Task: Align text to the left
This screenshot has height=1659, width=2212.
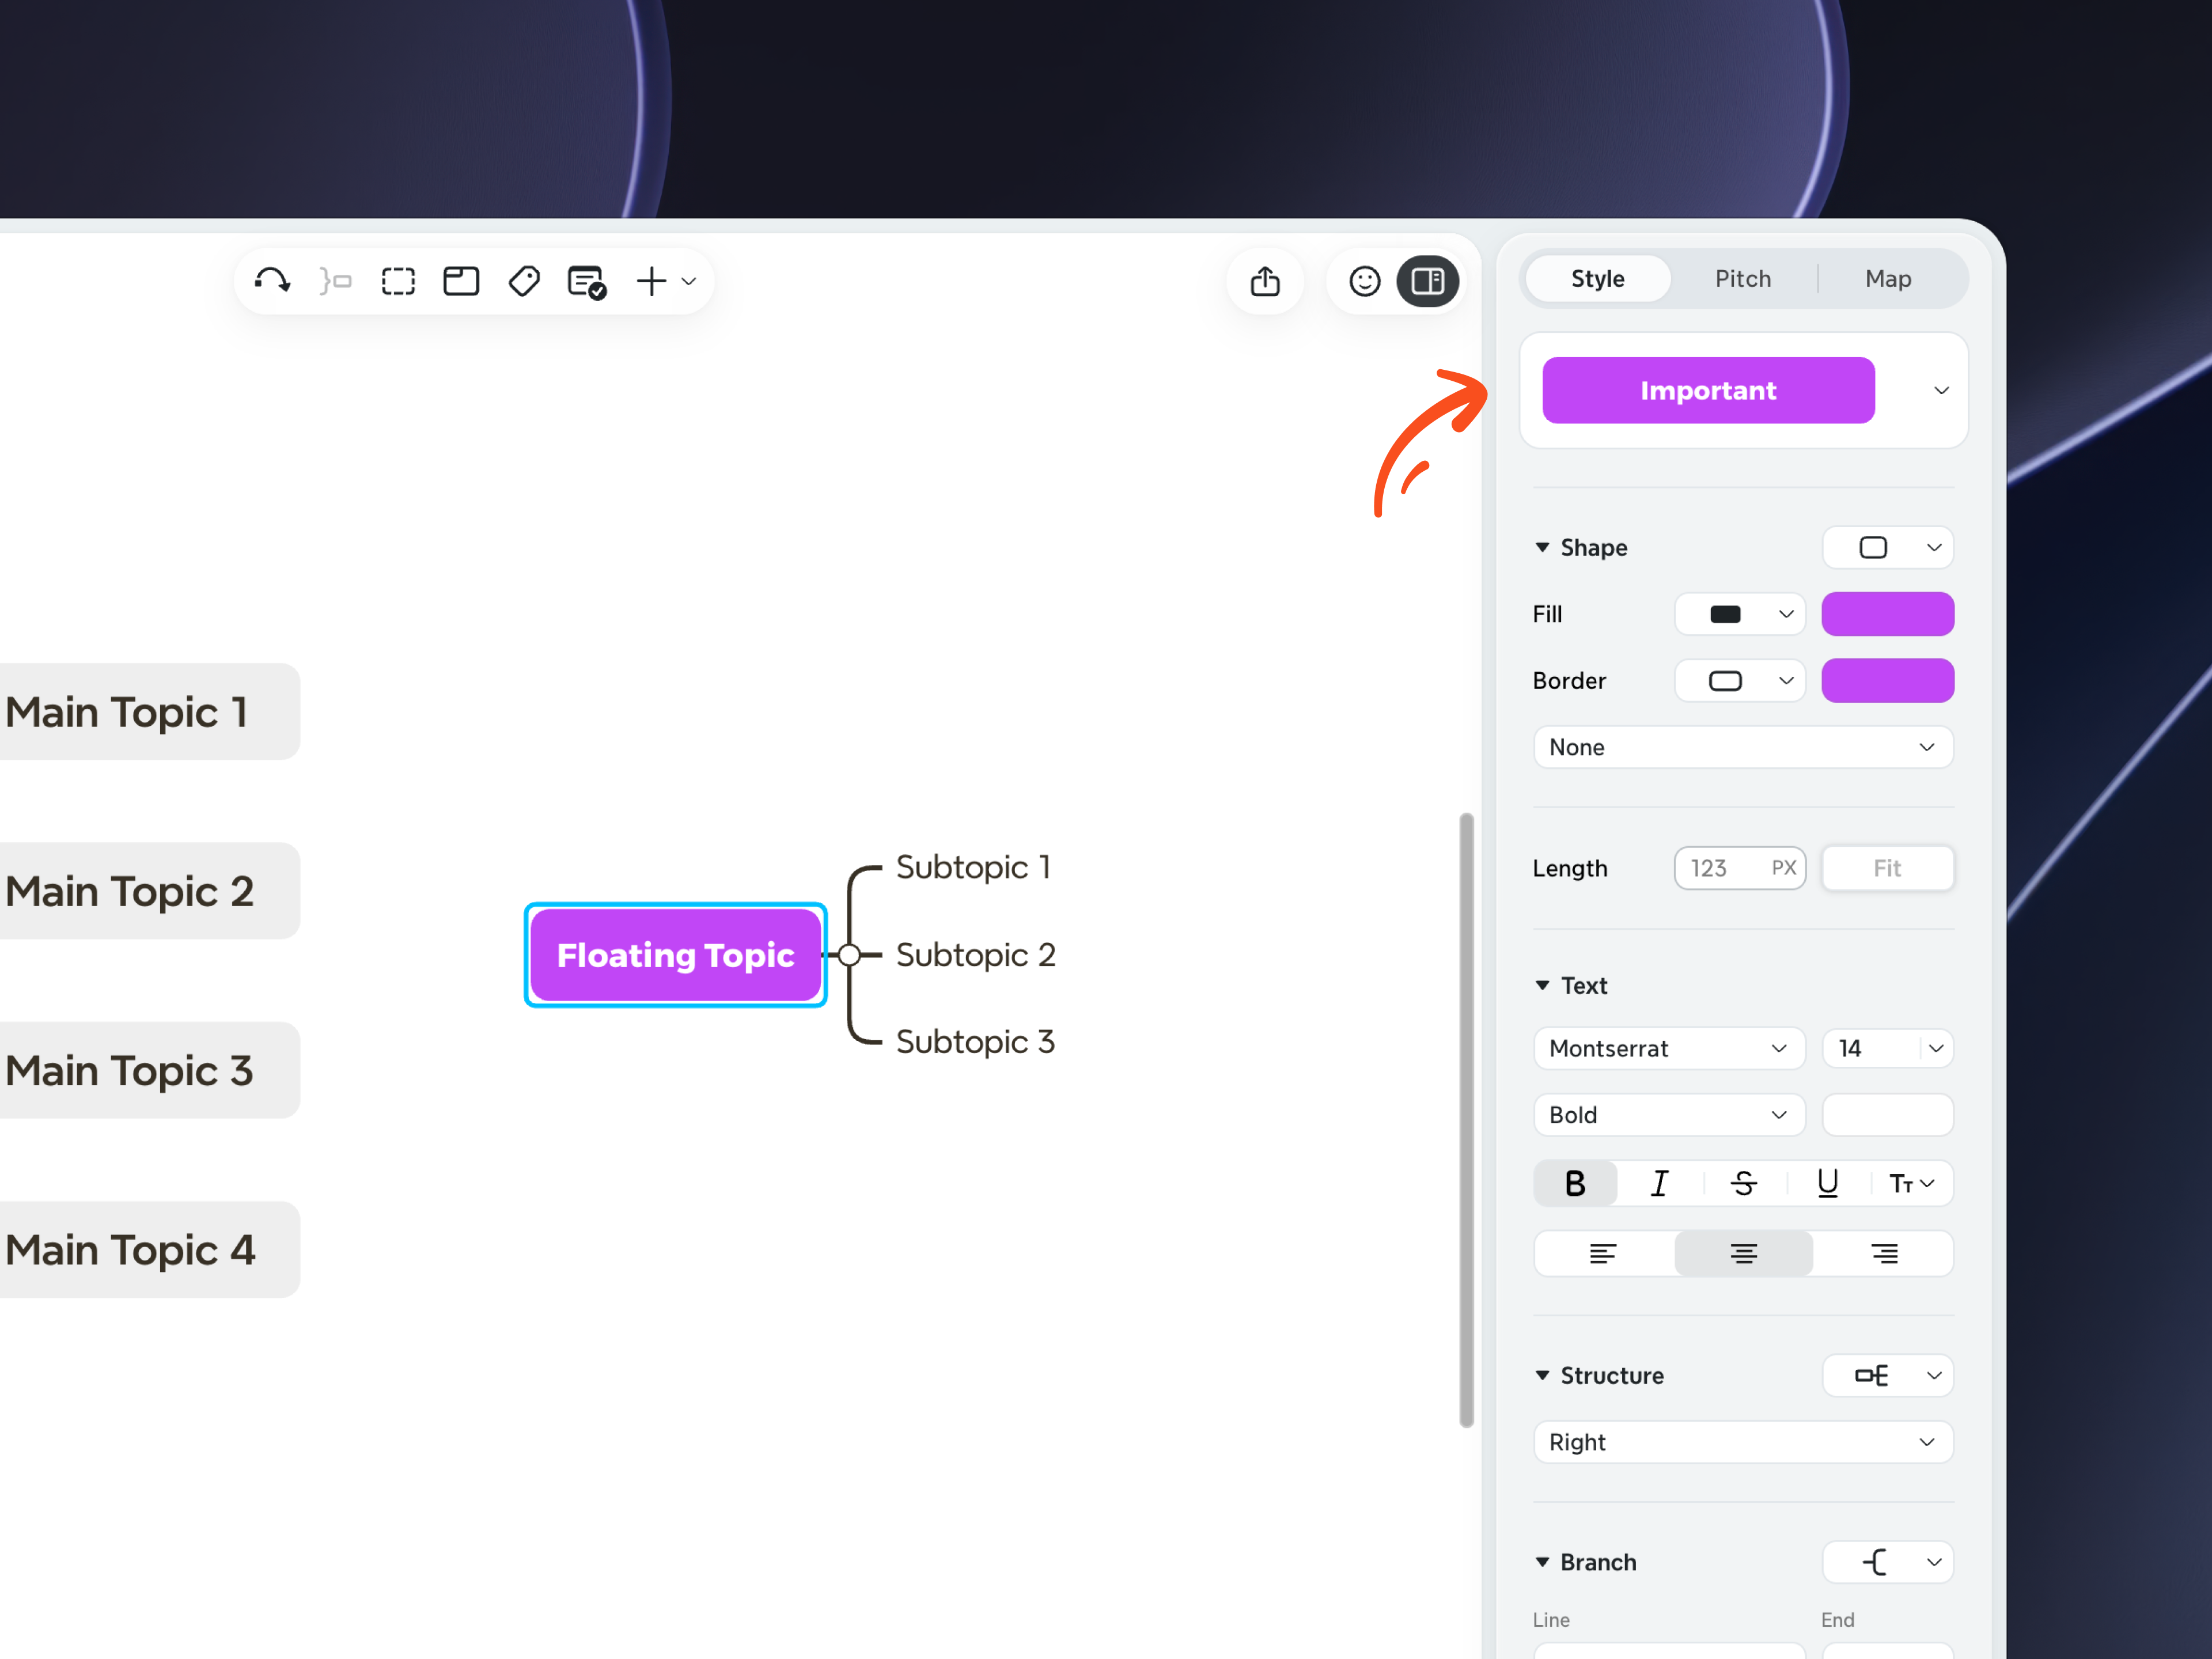Action: coord(1603,1254)
